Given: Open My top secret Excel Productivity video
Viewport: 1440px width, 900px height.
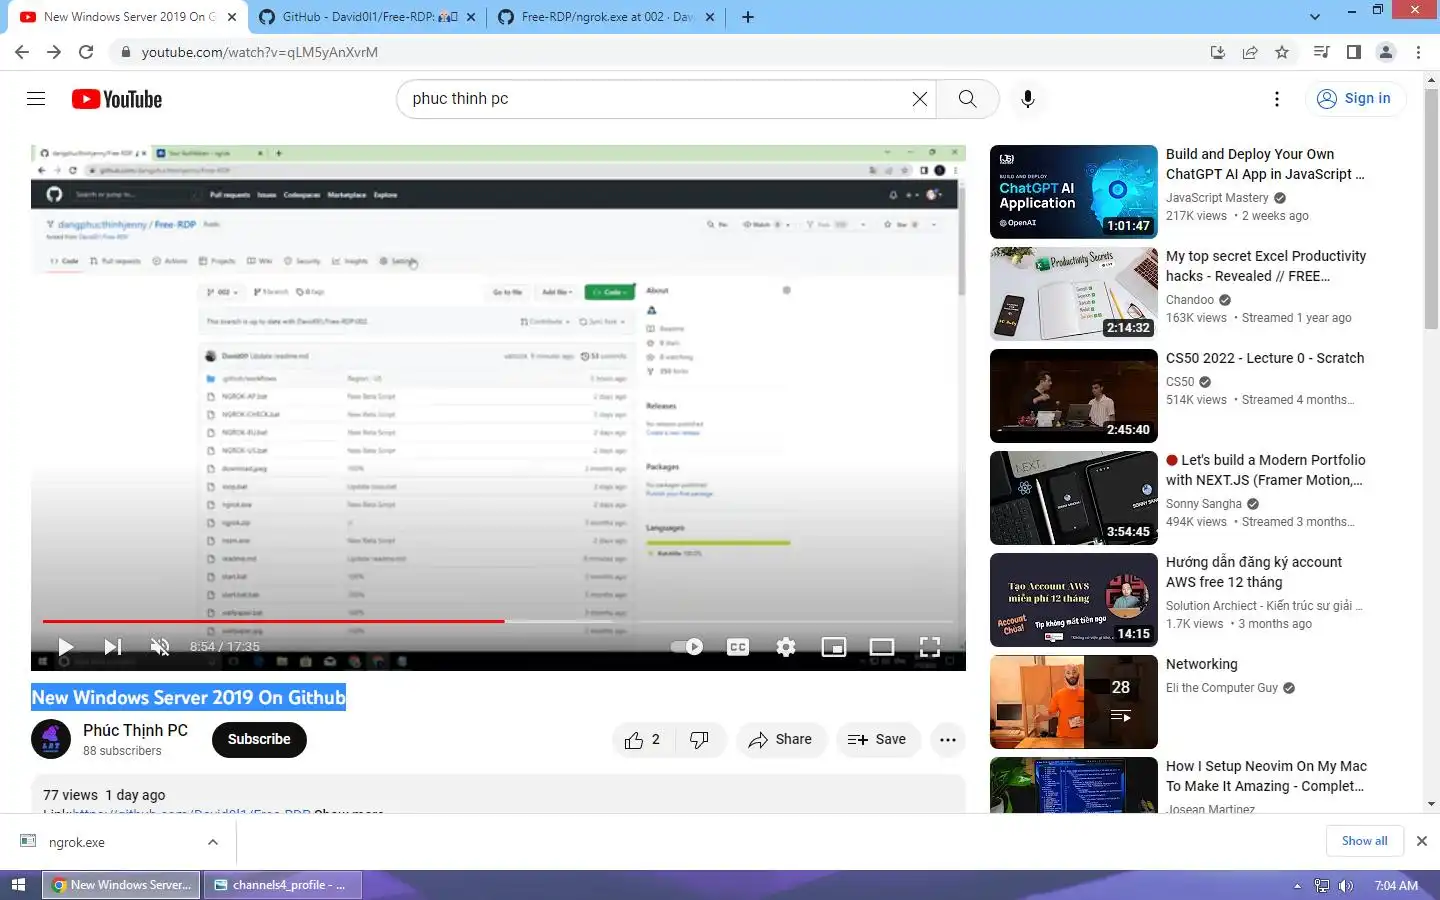Looking at the screenshot, I should (1265, 266).
